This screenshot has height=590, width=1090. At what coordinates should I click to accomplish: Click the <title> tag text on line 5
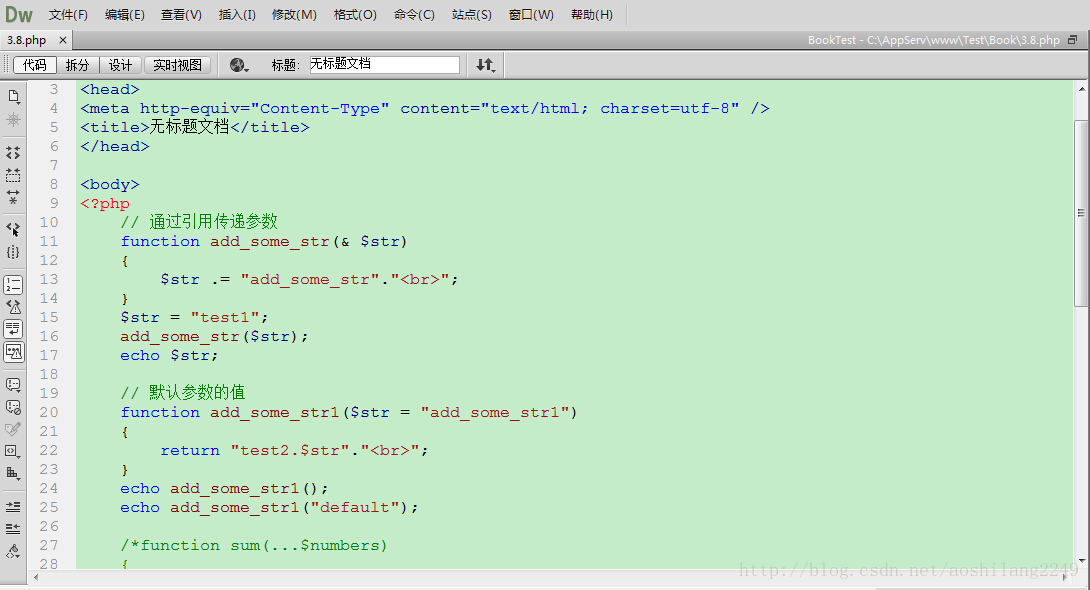coord(115,128)
